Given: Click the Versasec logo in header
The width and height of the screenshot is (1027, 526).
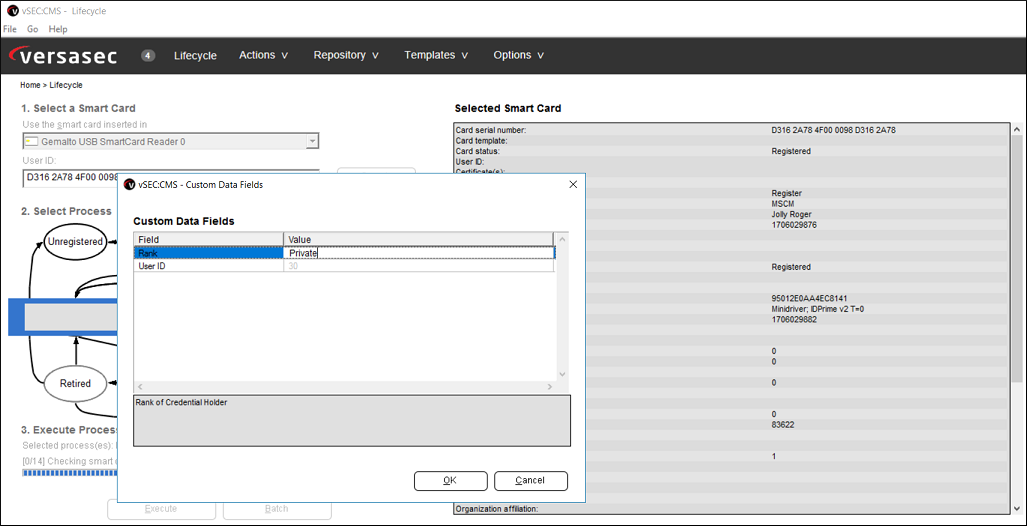Looking at the screenshot, I should pos(63,56).
